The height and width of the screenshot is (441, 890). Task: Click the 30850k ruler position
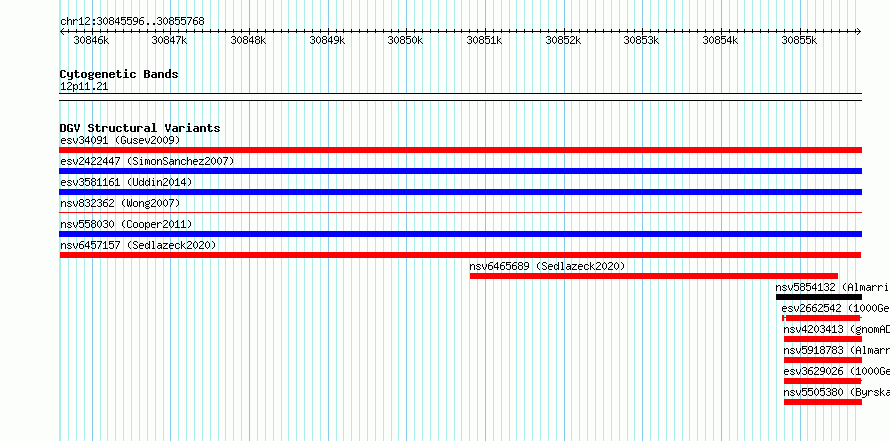pos(405,40)
